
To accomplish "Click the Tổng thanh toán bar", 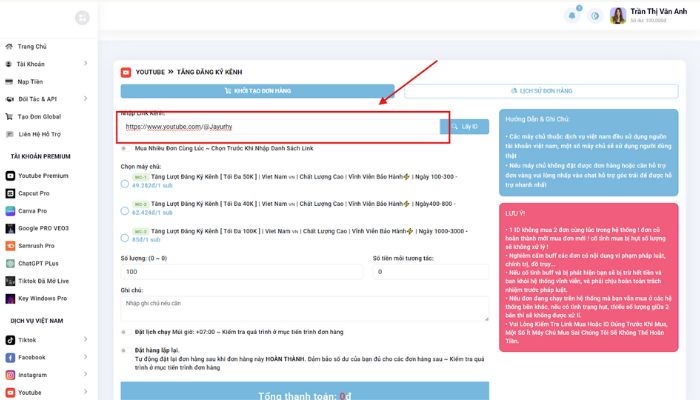I will (x=304, y=391).
